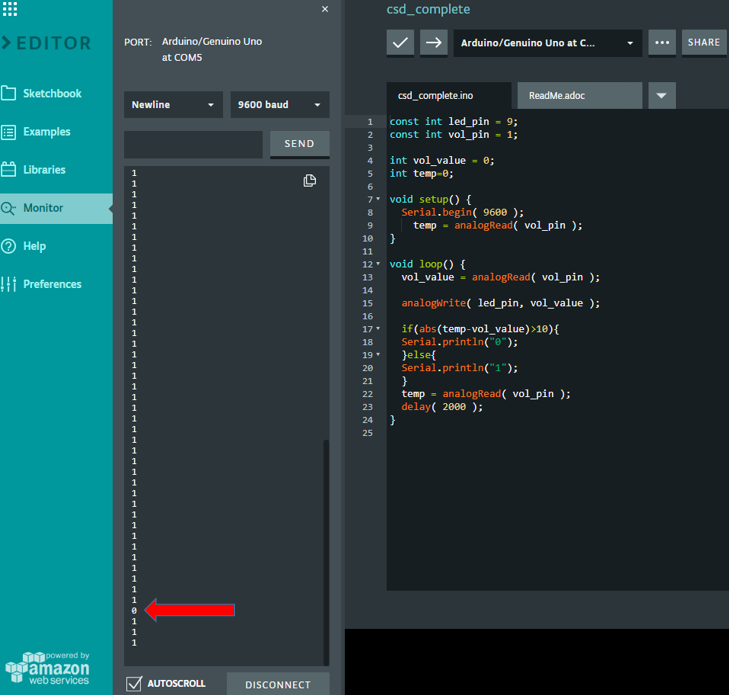Click the Amazon Web Services logo
This screenshot has height=695, width=729.
(47, 668)
